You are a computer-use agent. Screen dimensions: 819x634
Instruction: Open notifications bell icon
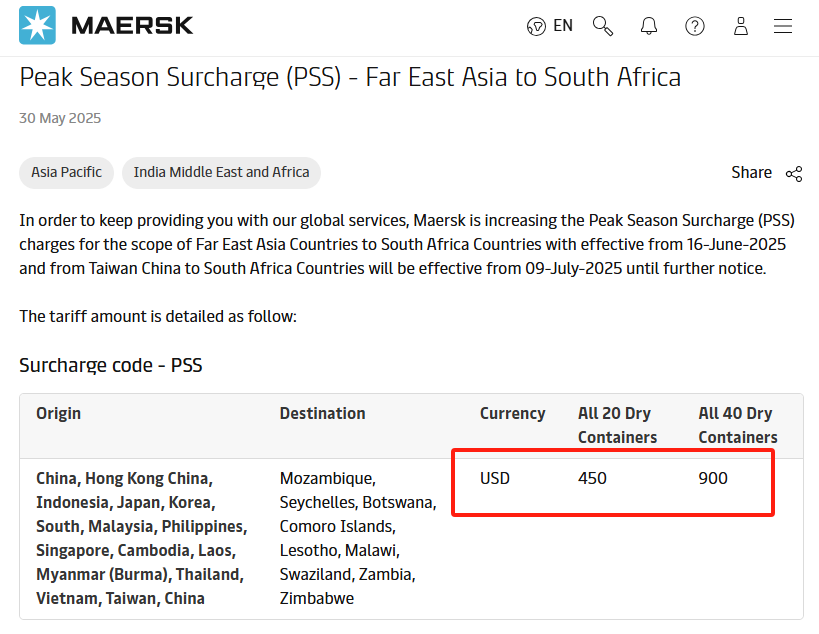(649, 26)
